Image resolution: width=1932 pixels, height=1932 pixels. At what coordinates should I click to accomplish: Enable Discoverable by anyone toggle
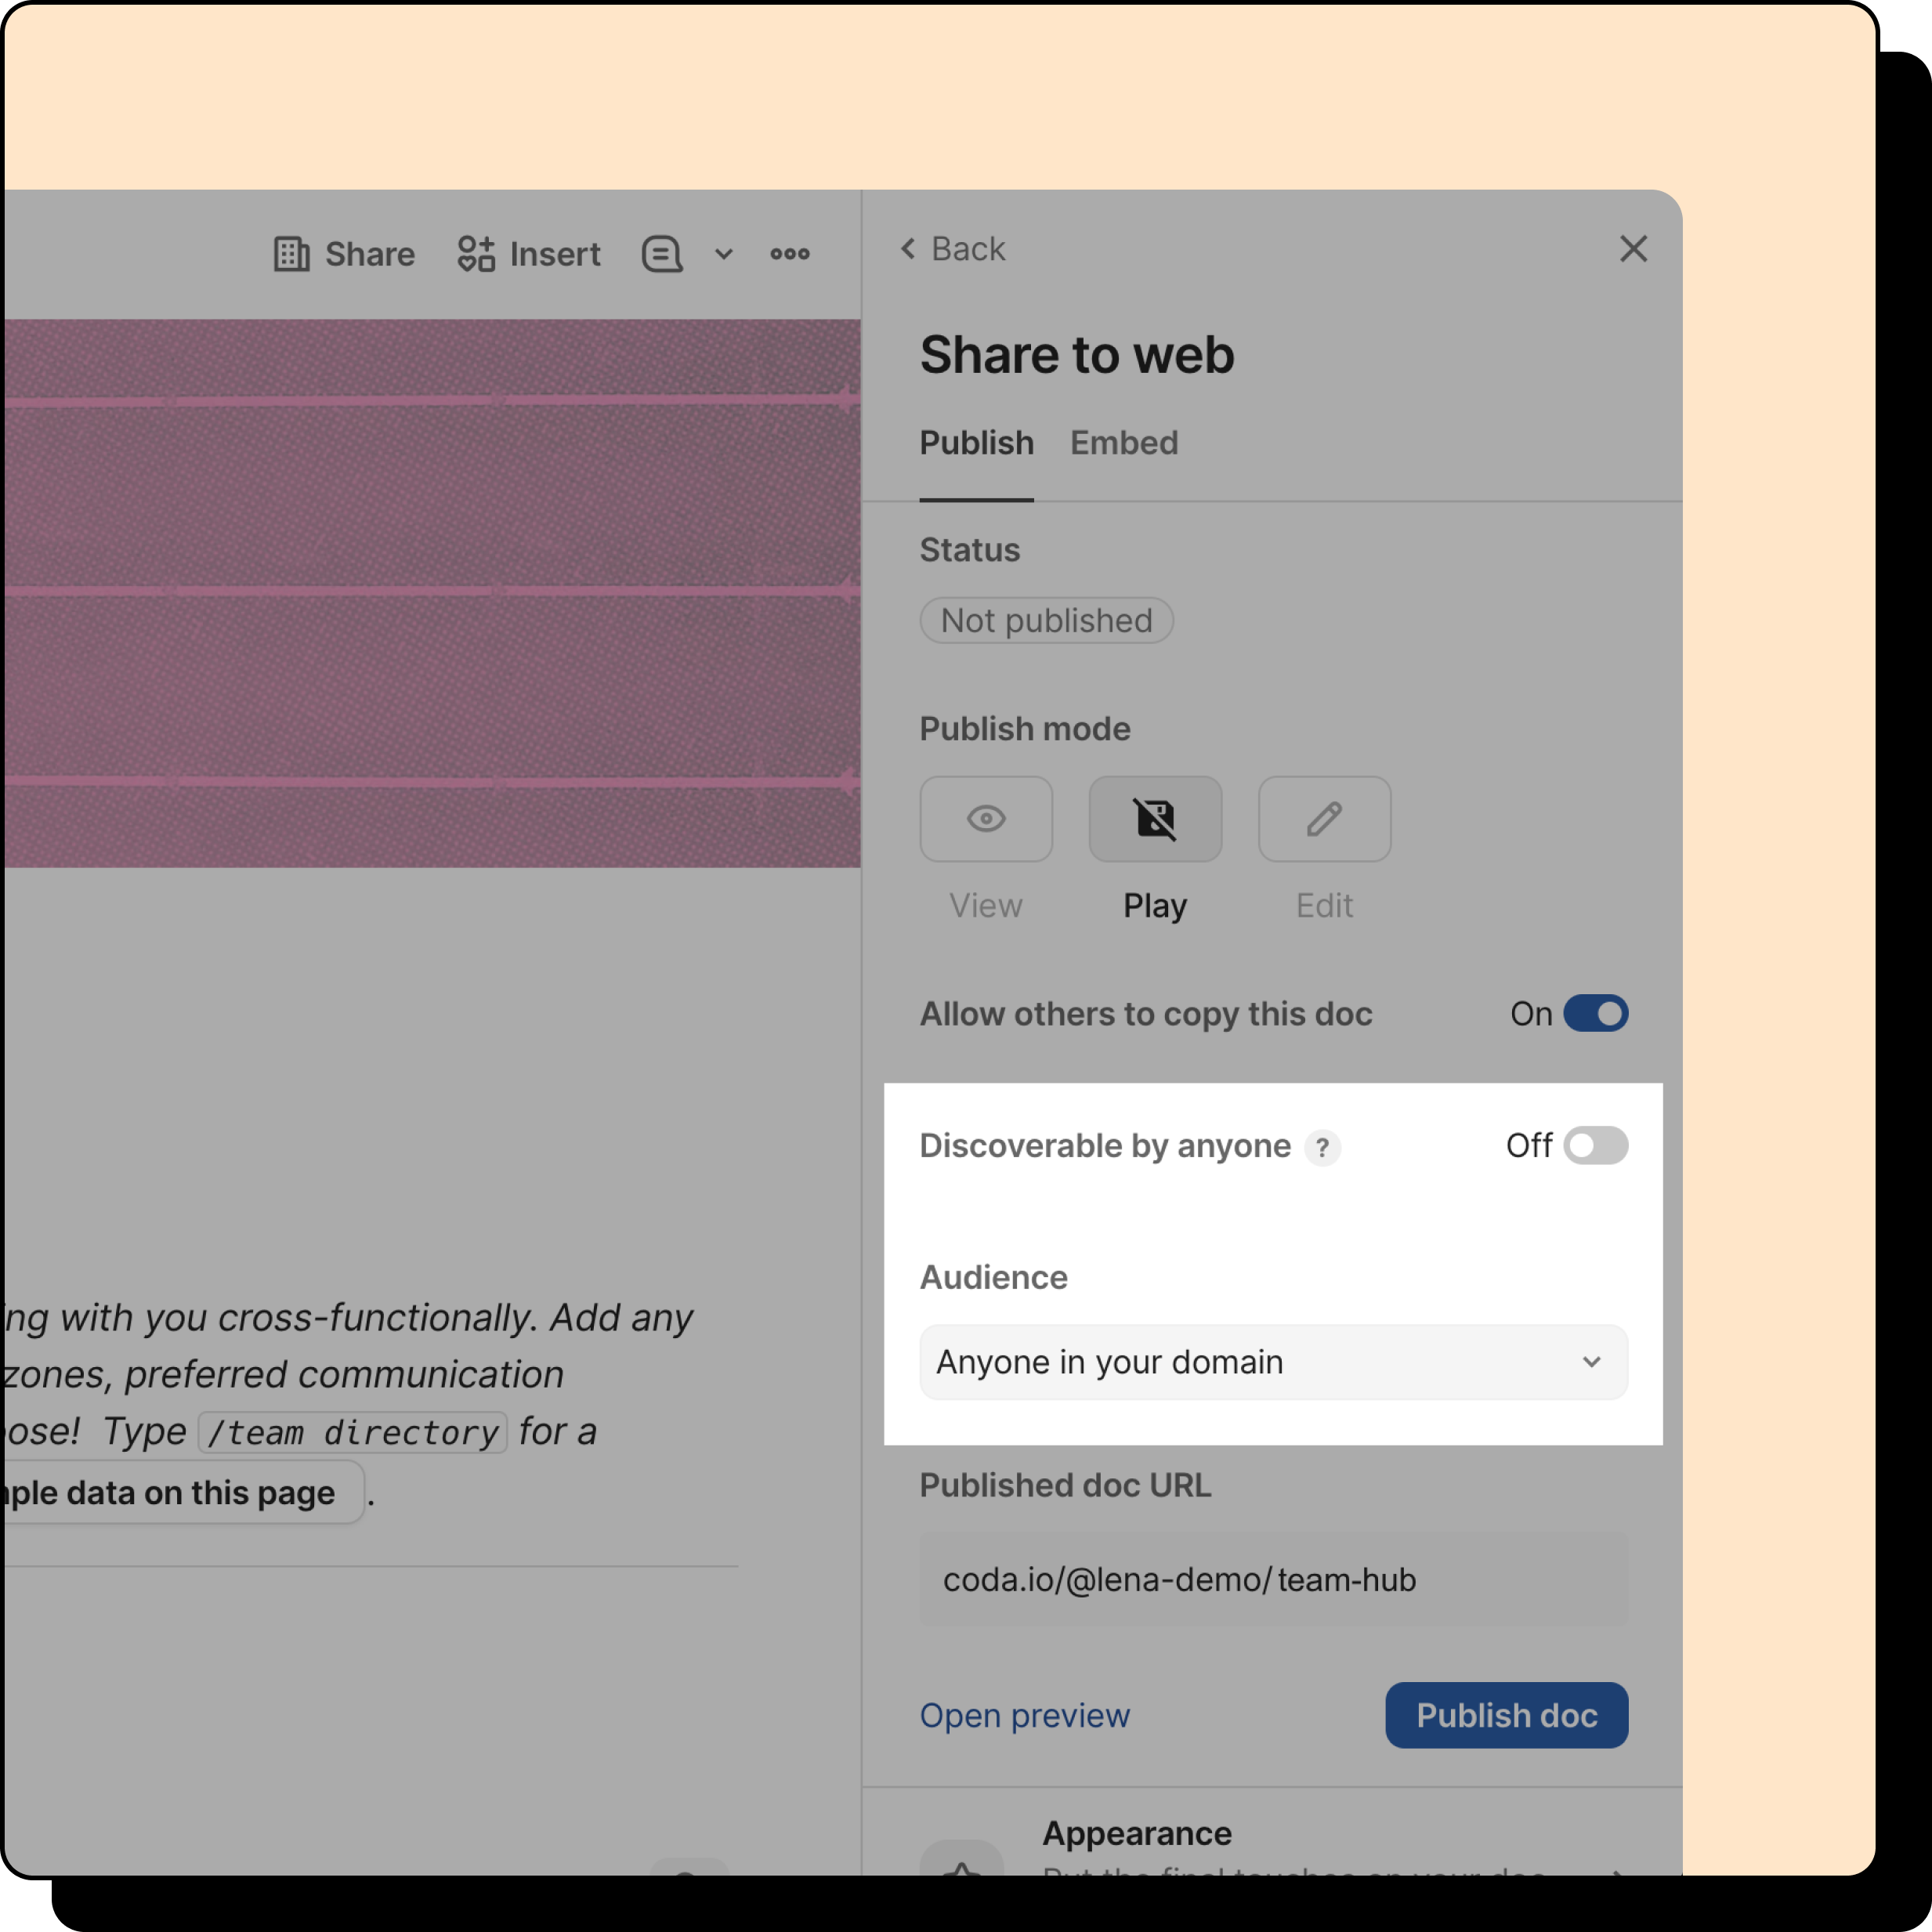1595,1145
